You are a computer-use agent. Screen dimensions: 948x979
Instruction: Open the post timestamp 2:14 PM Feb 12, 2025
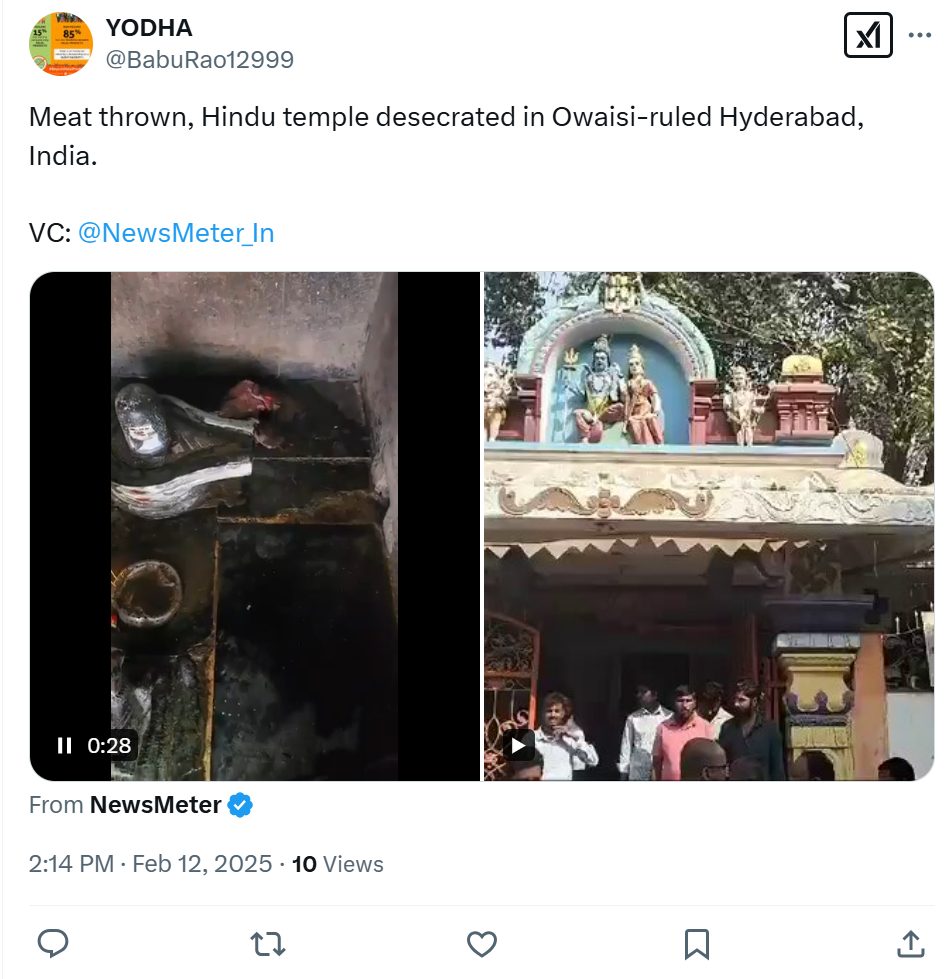[x=150, y=864]
